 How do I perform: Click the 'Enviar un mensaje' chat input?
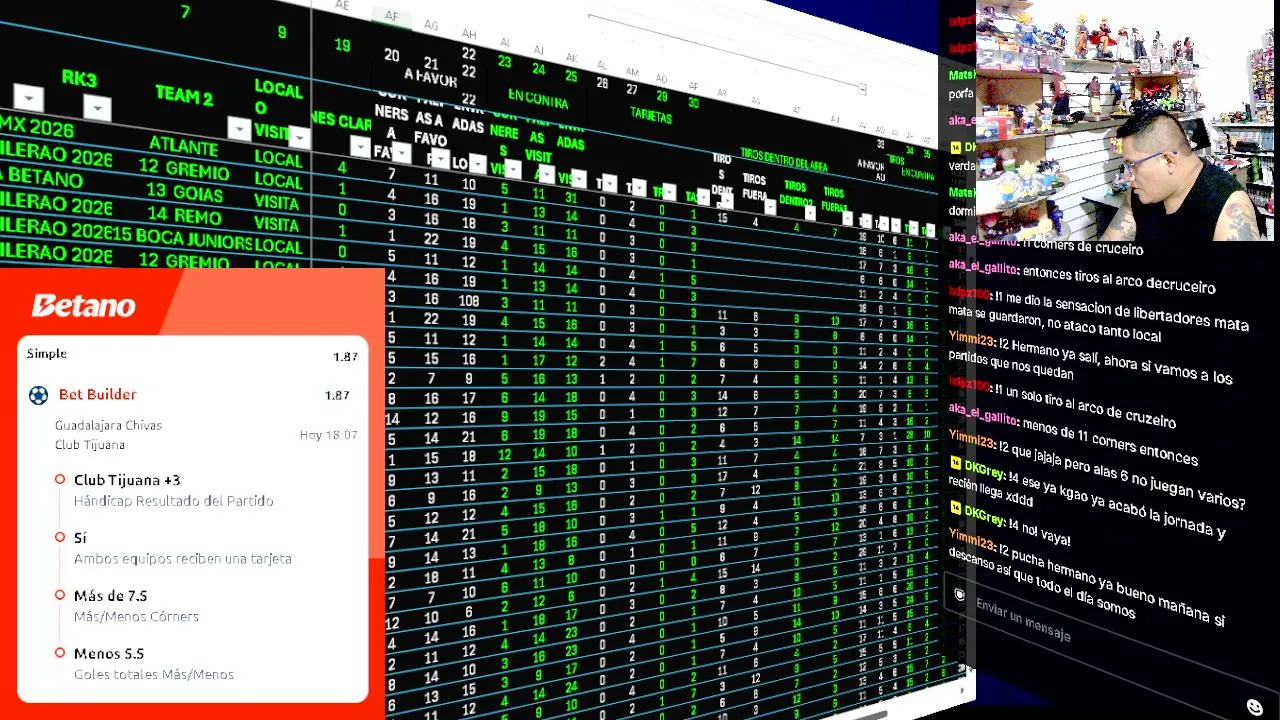[1023, 621]
